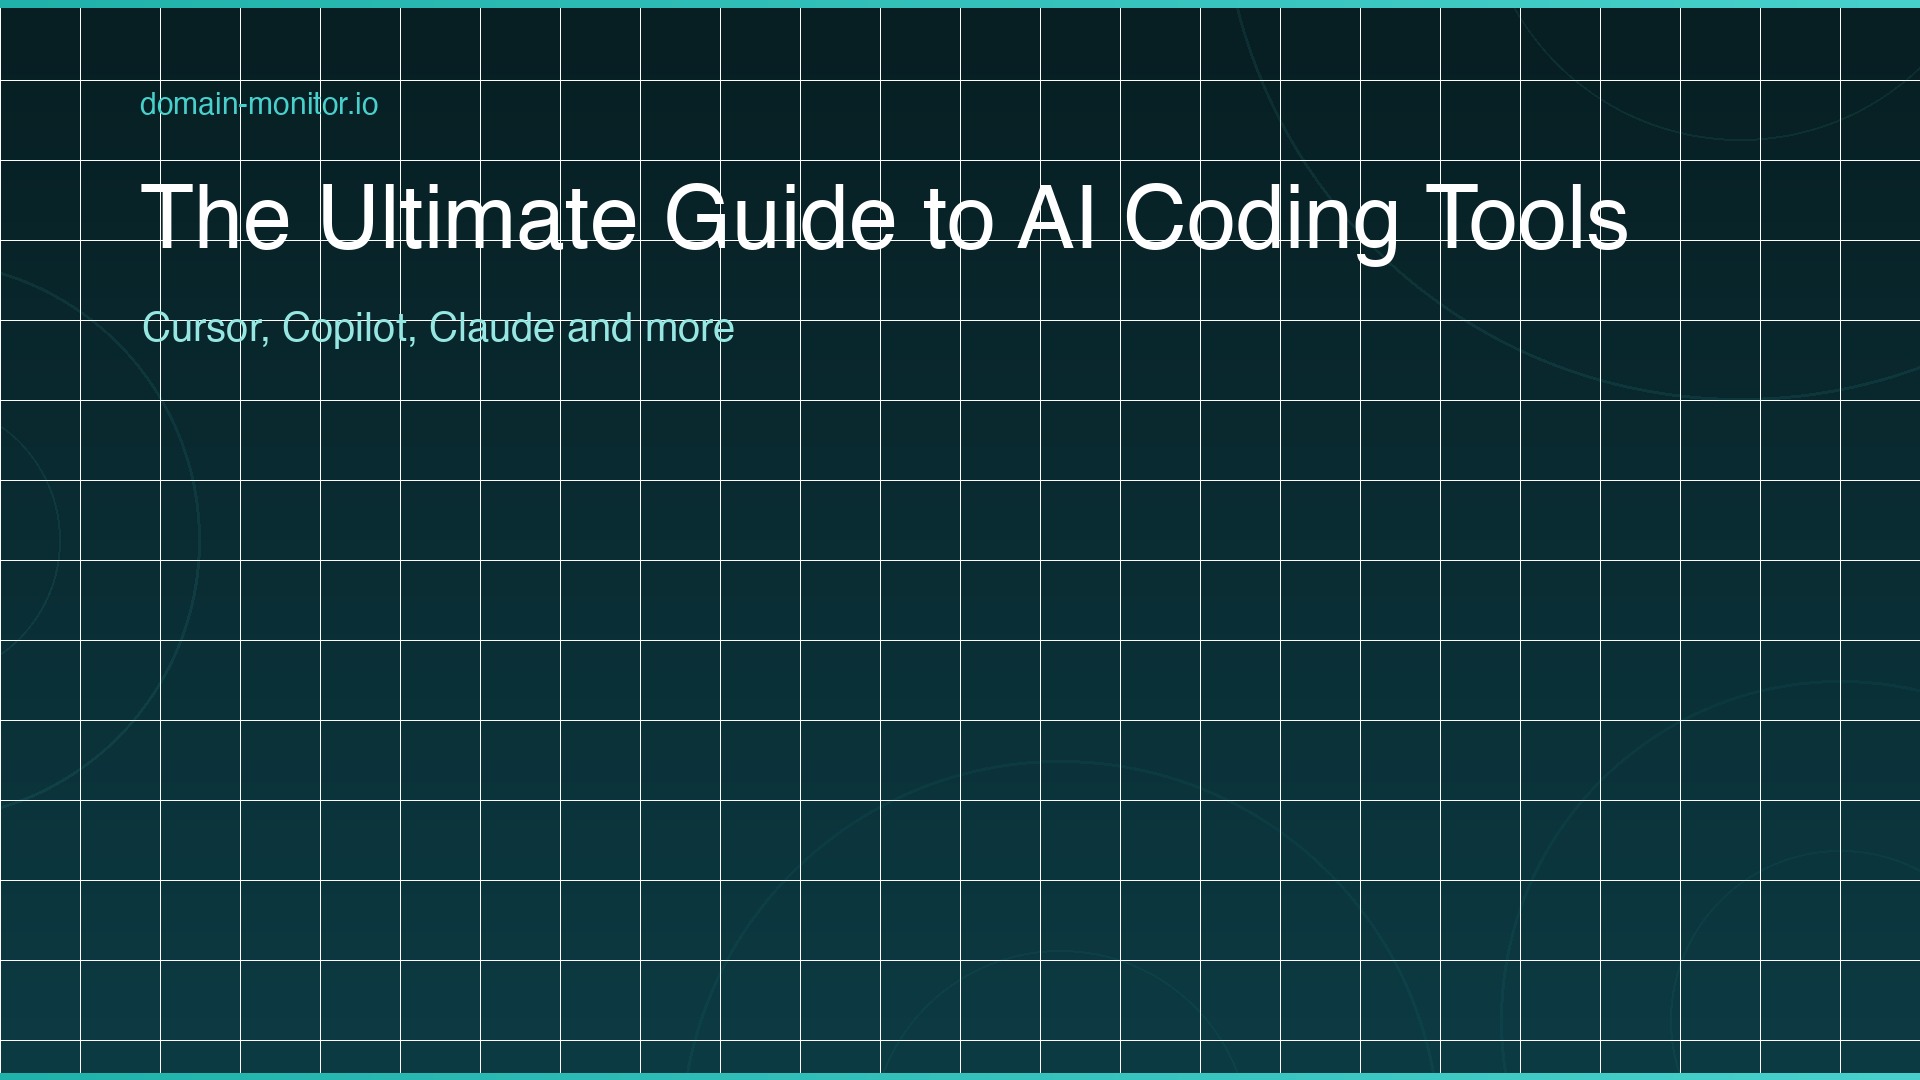Click the domain-monitor.io link
The image size is (1920, 1080).
pos(258,104)
